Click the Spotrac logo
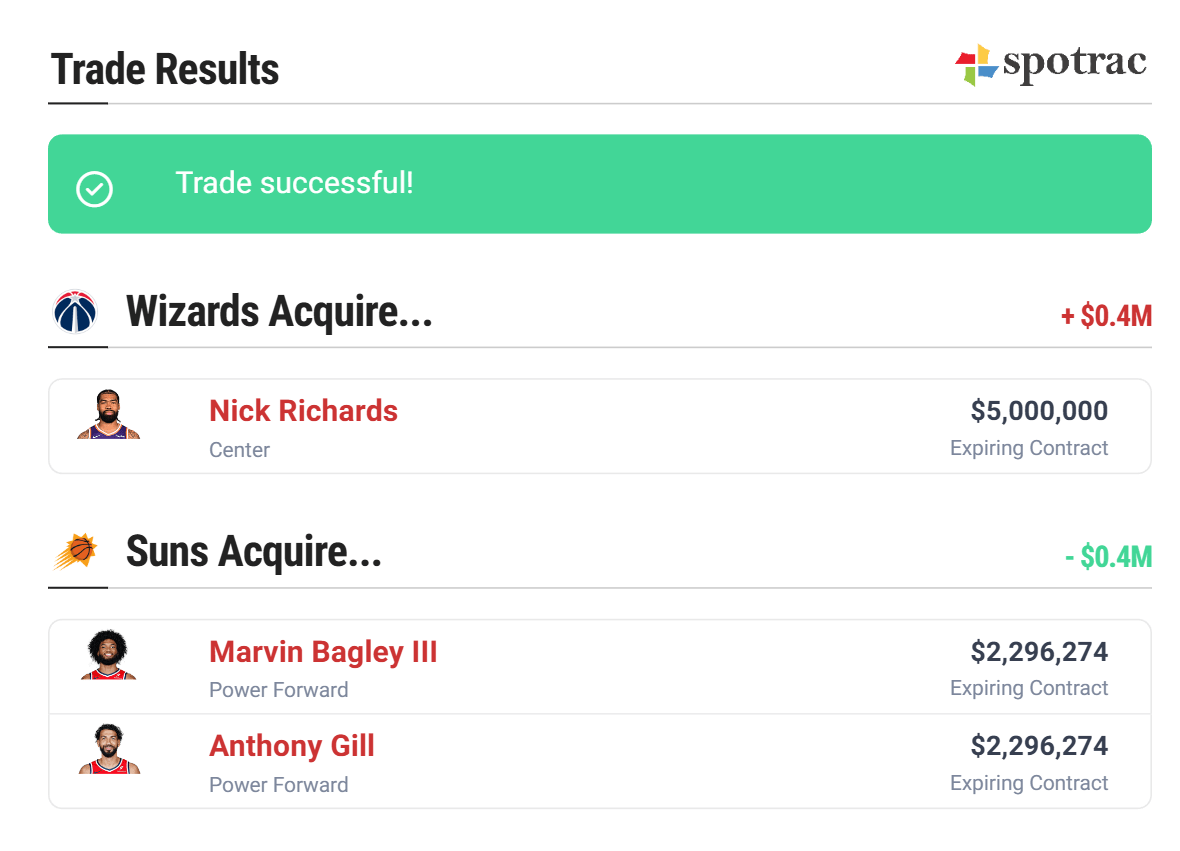 [1050, 65]
